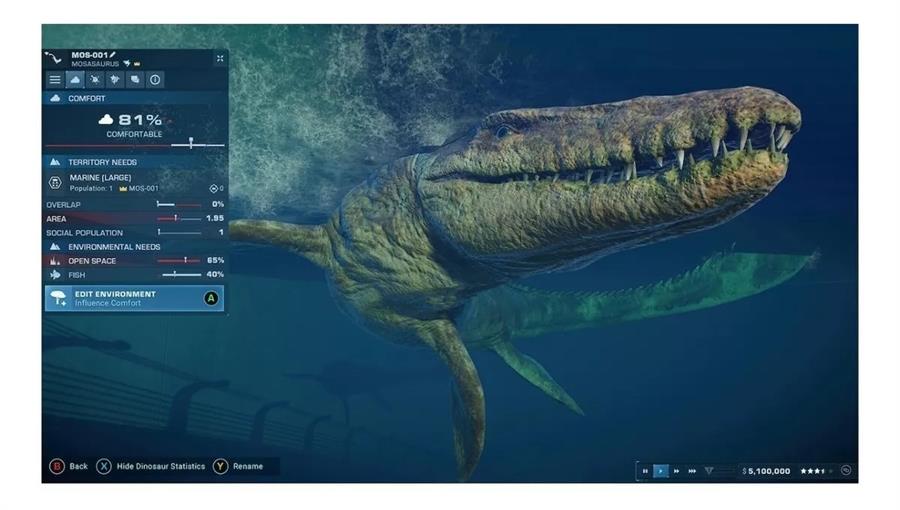900x510 pixels.
Task: Pause the game with the pause control
Action: point(645,471)
